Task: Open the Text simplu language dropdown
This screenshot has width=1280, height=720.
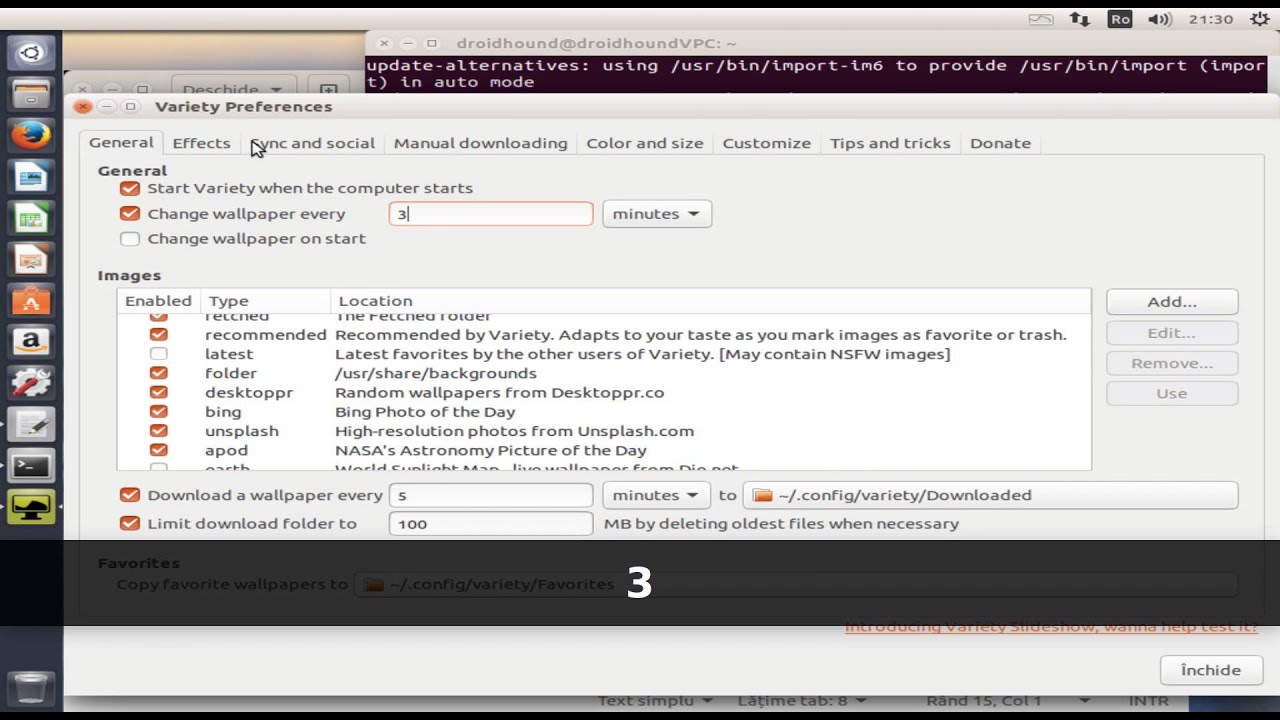Action: coord(656,701)
